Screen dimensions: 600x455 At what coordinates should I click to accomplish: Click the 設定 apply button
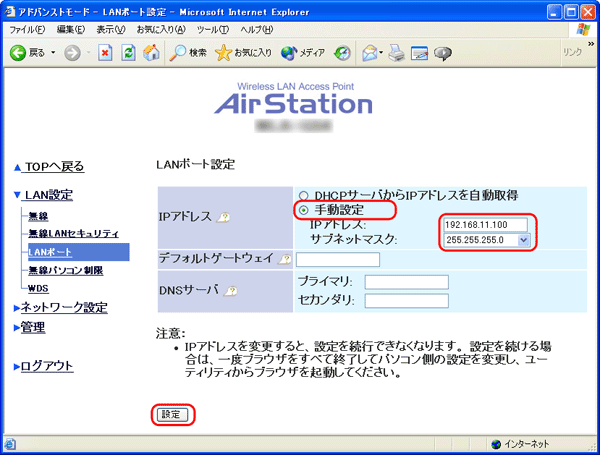[174, 414]
